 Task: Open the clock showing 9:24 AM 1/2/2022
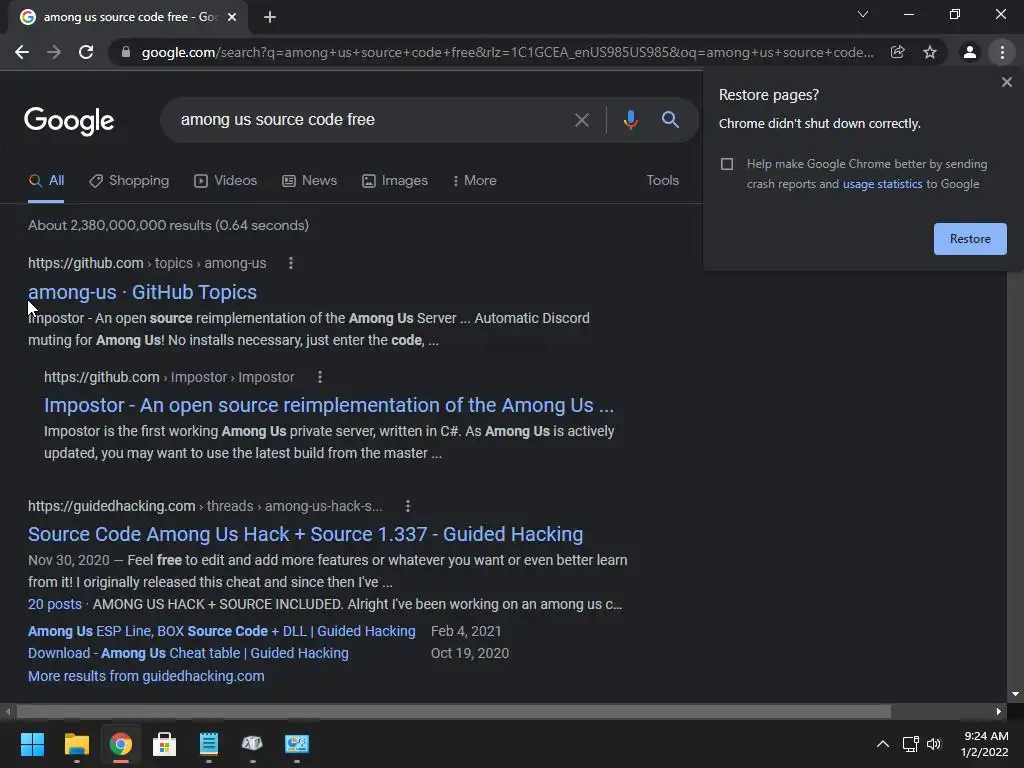(x=985, y=744)
